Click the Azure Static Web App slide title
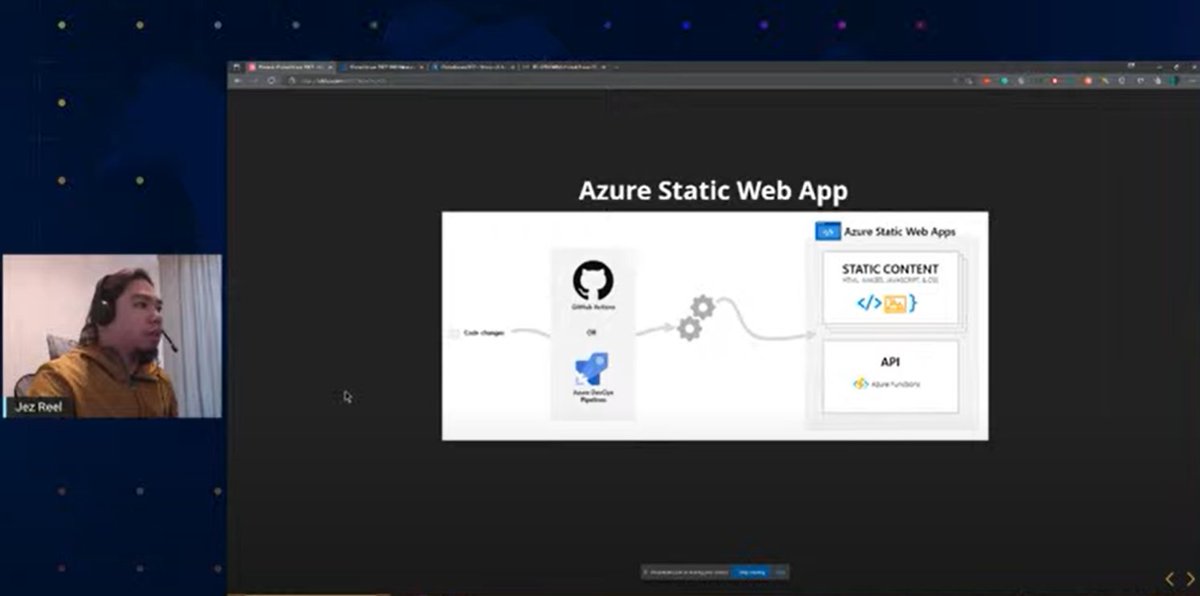Viewport: 1200px width, 596px height. (x=713, y=190)
